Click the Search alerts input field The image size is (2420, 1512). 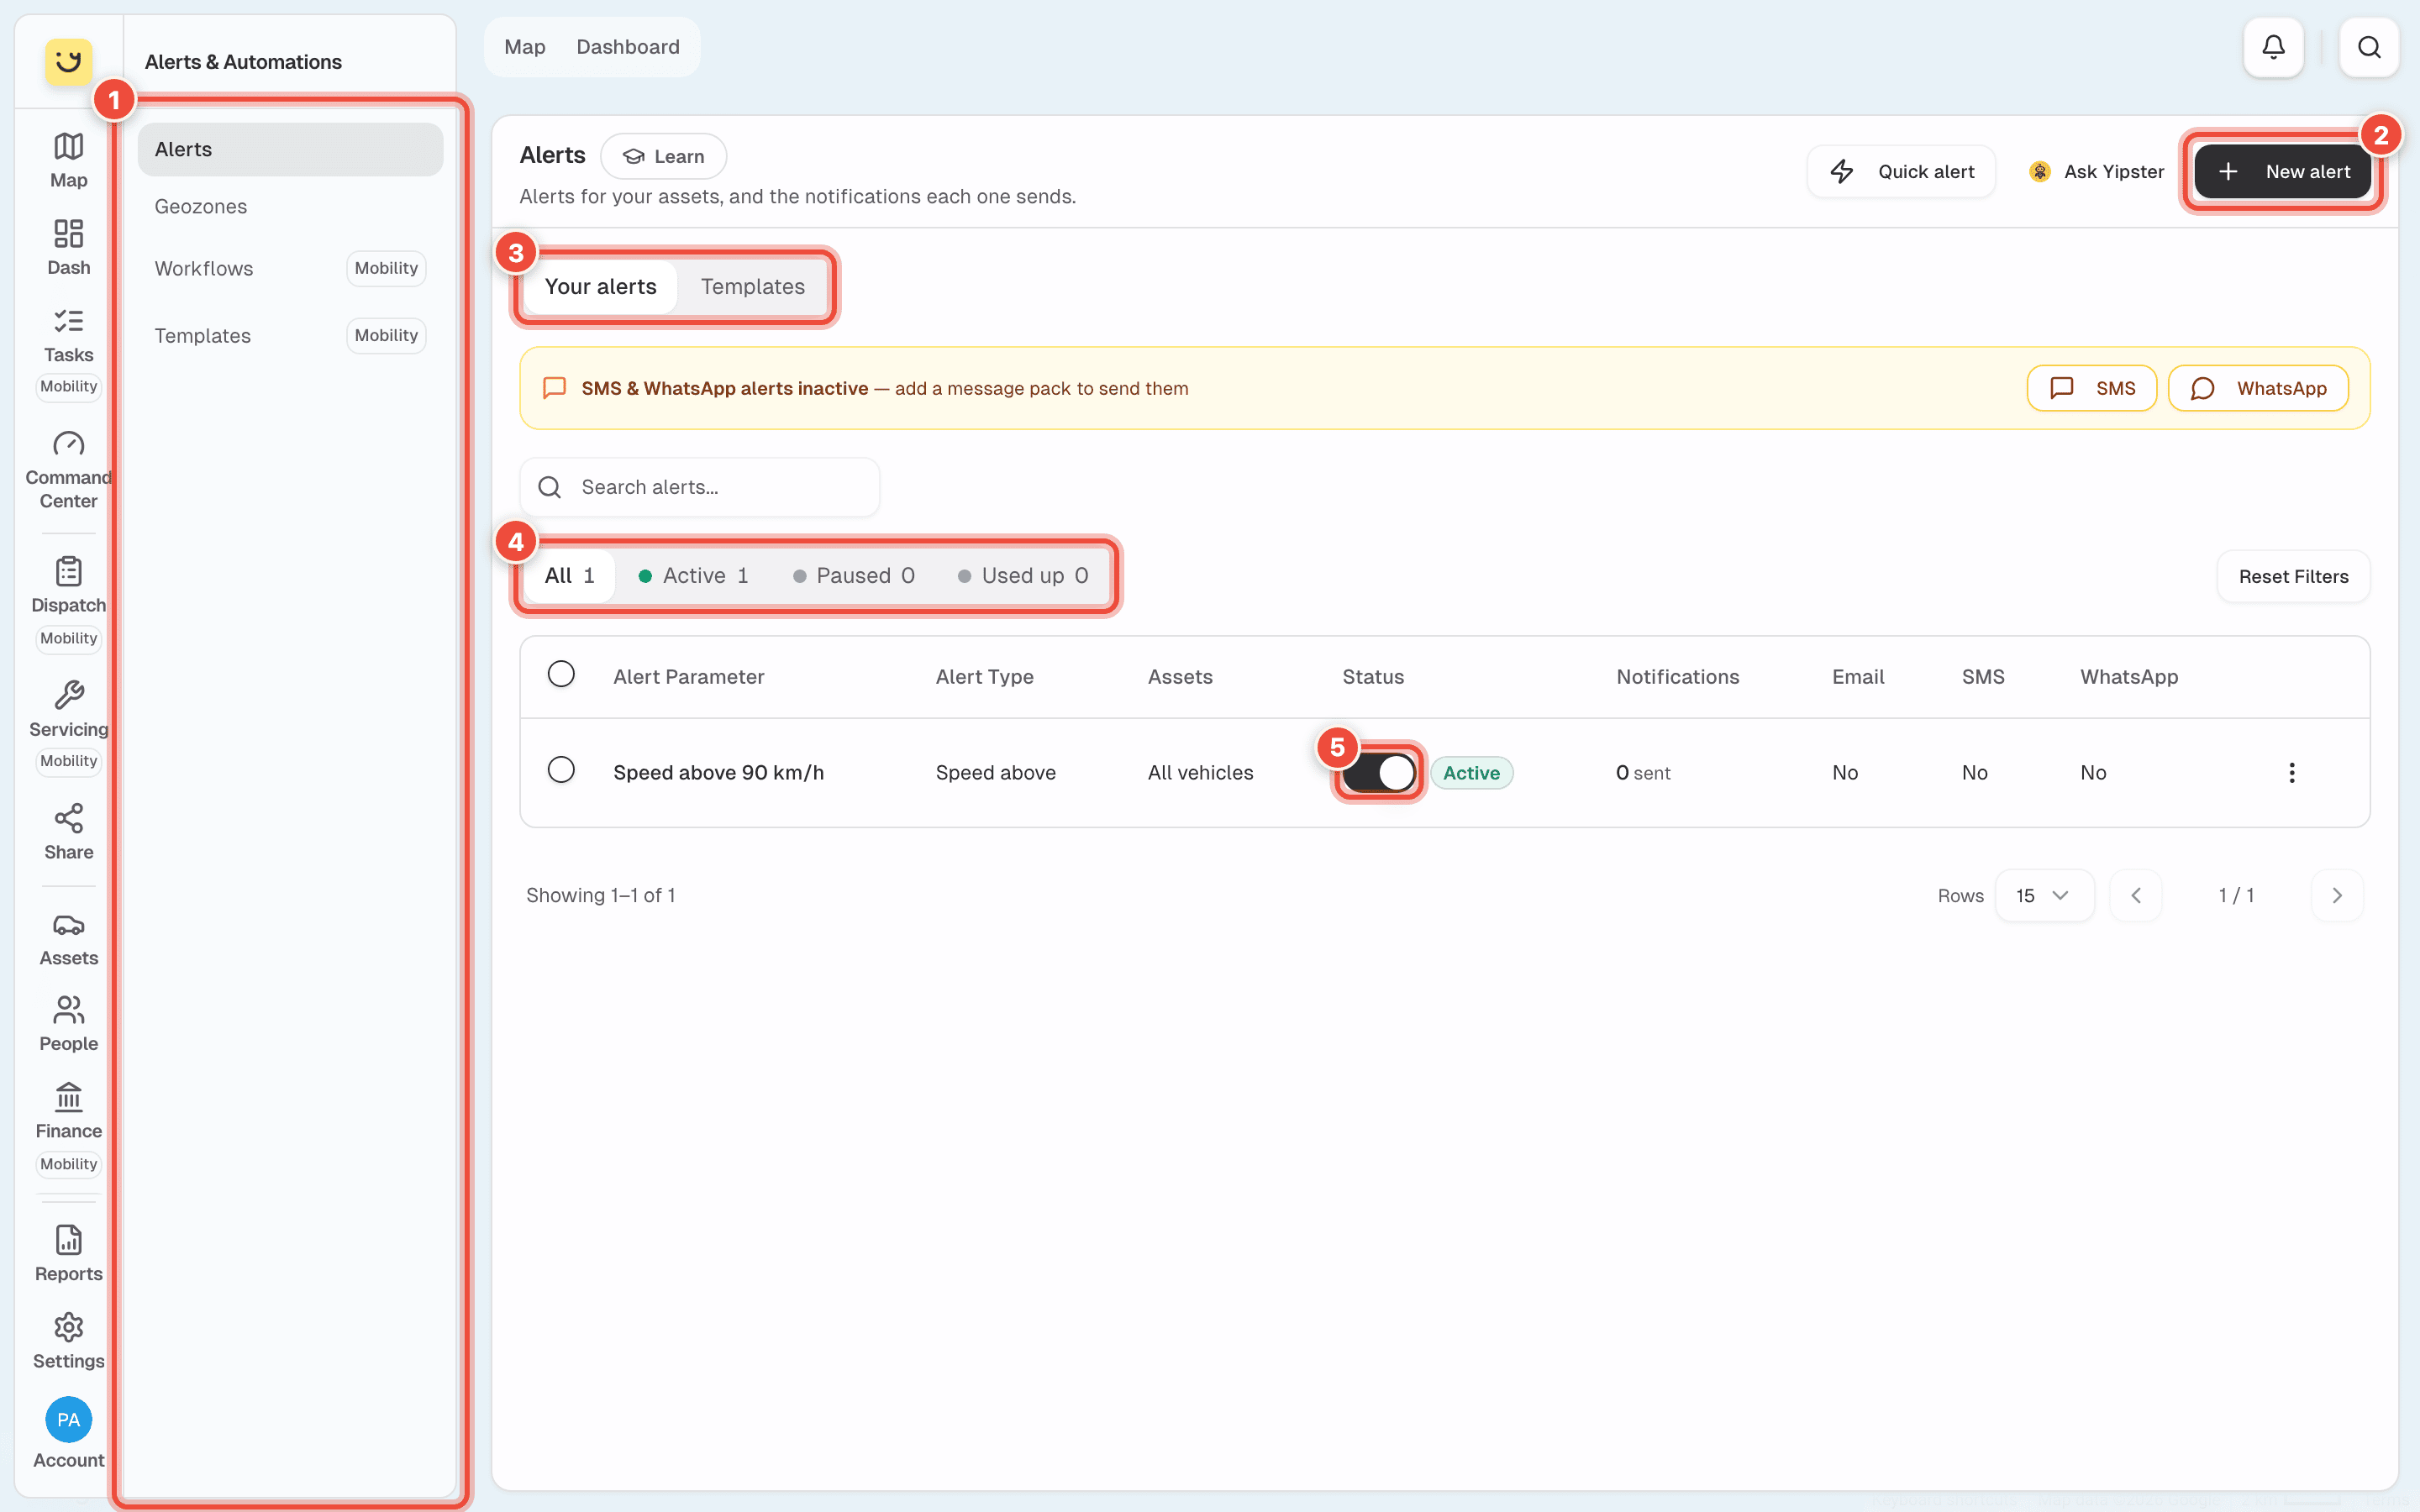coord(700,488)
